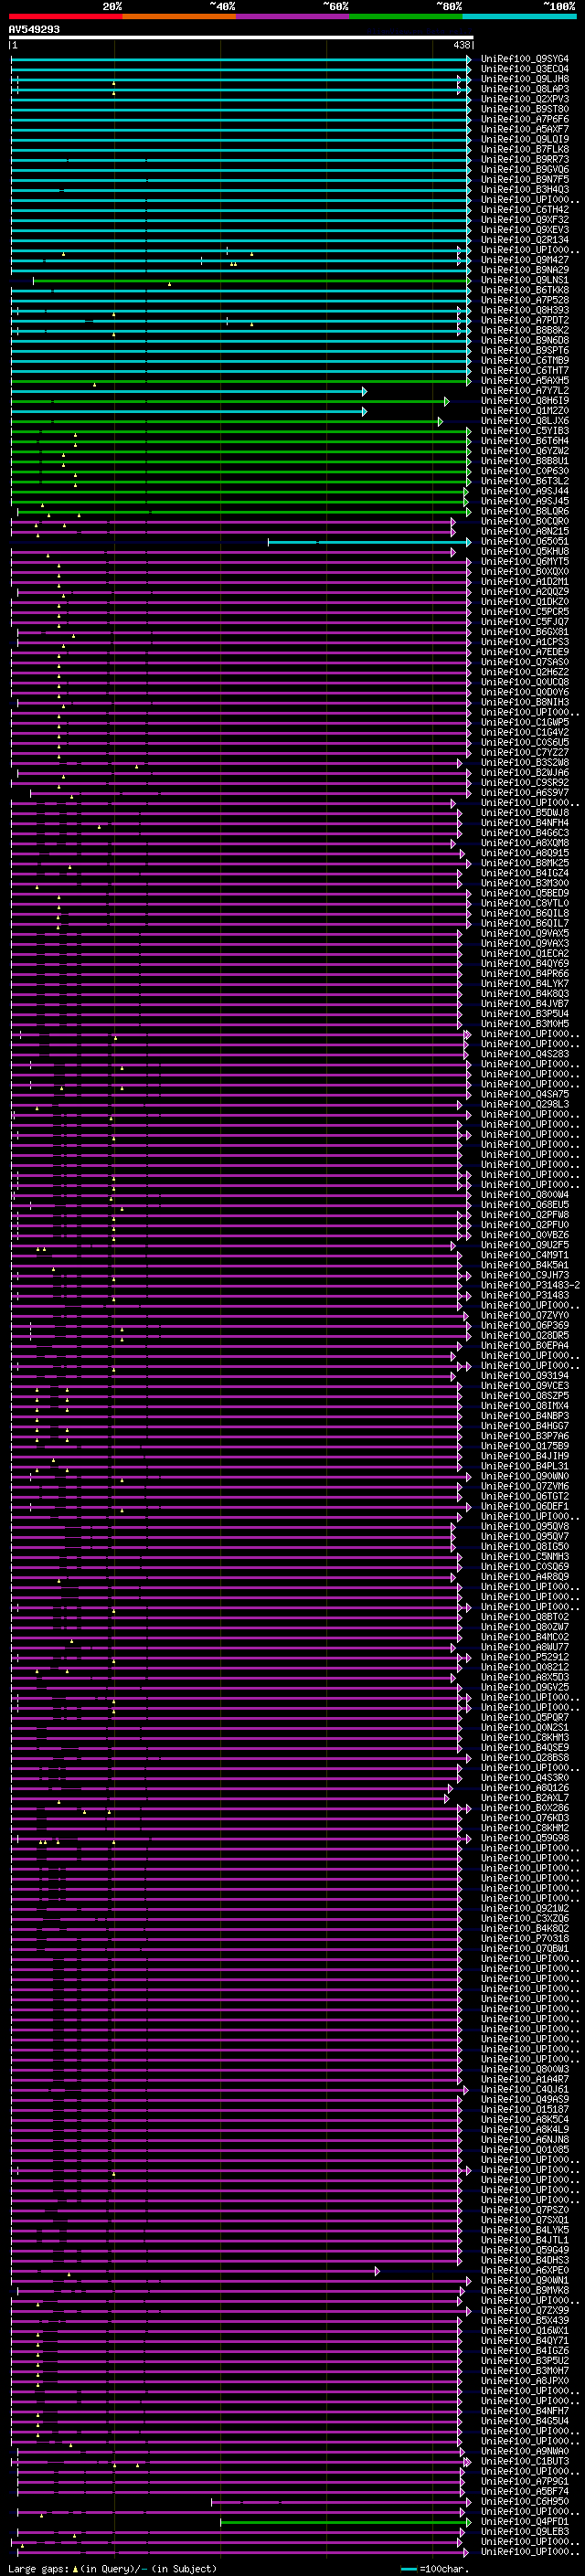Select hit label UniRef100_B9ST80
The image size is (585, 2576).
524,109
